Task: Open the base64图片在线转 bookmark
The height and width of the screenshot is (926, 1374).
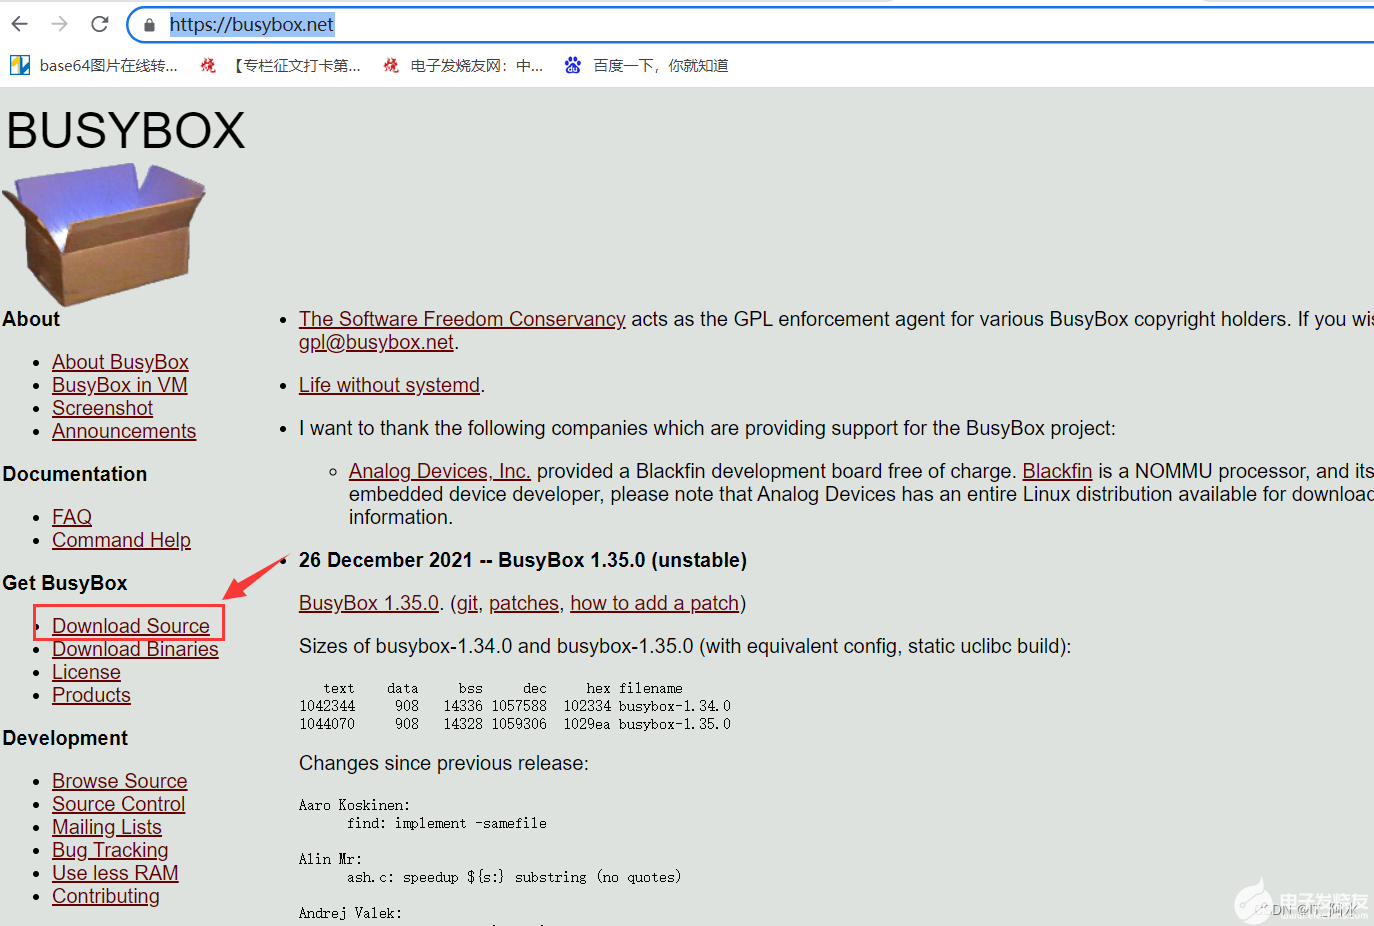Action: (94, 66)
